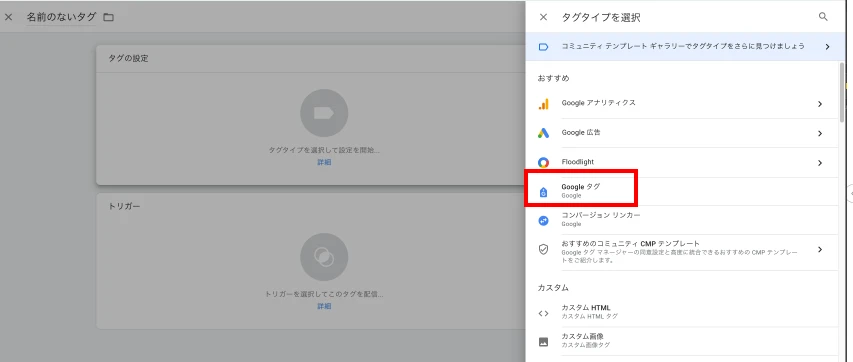Click the shield icon for CMP templates
The image size is (853, 362).
click(x=543, y=249)
